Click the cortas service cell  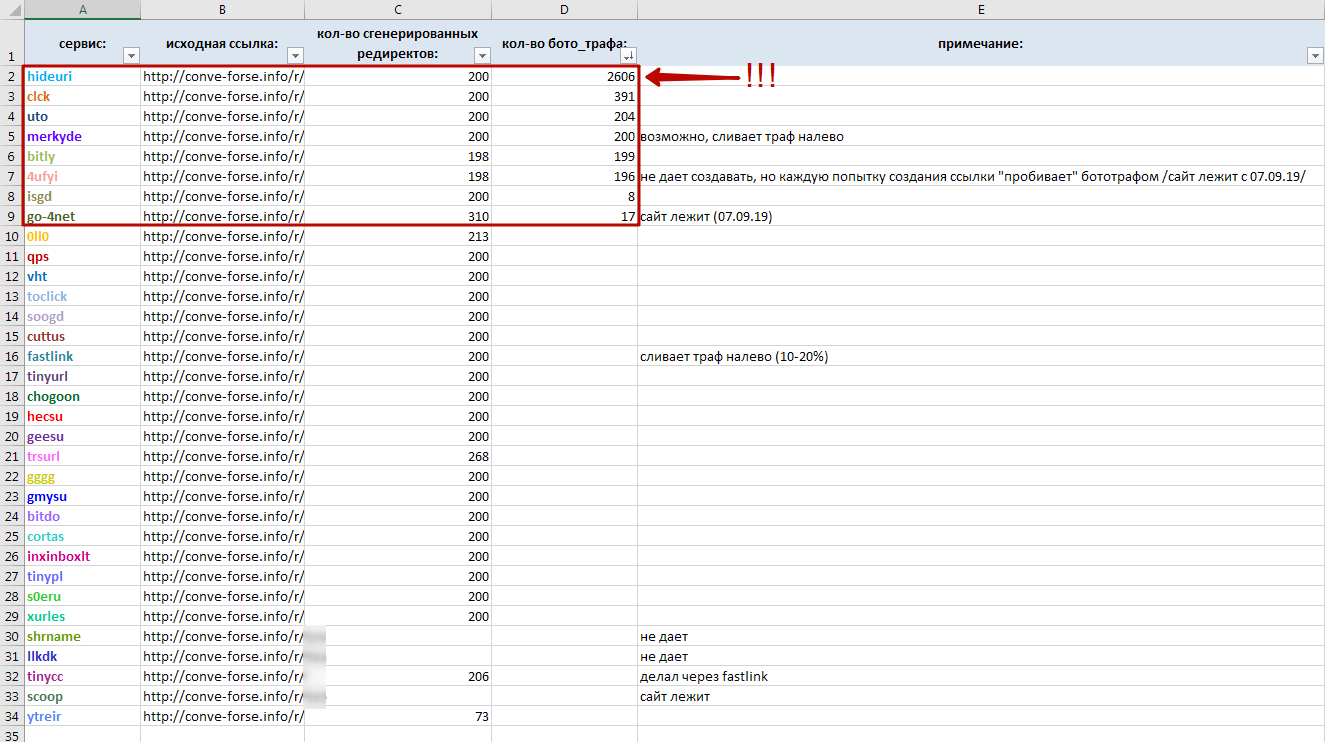click(x=82, y=536)
